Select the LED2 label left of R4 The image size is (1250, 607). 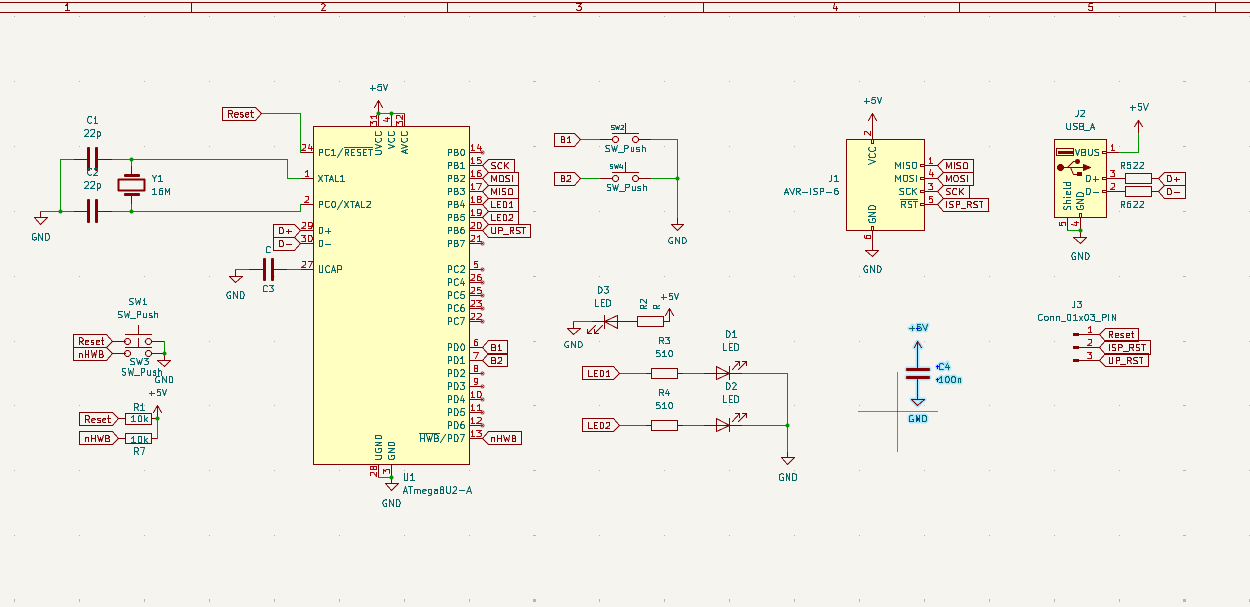pos(600,425)
